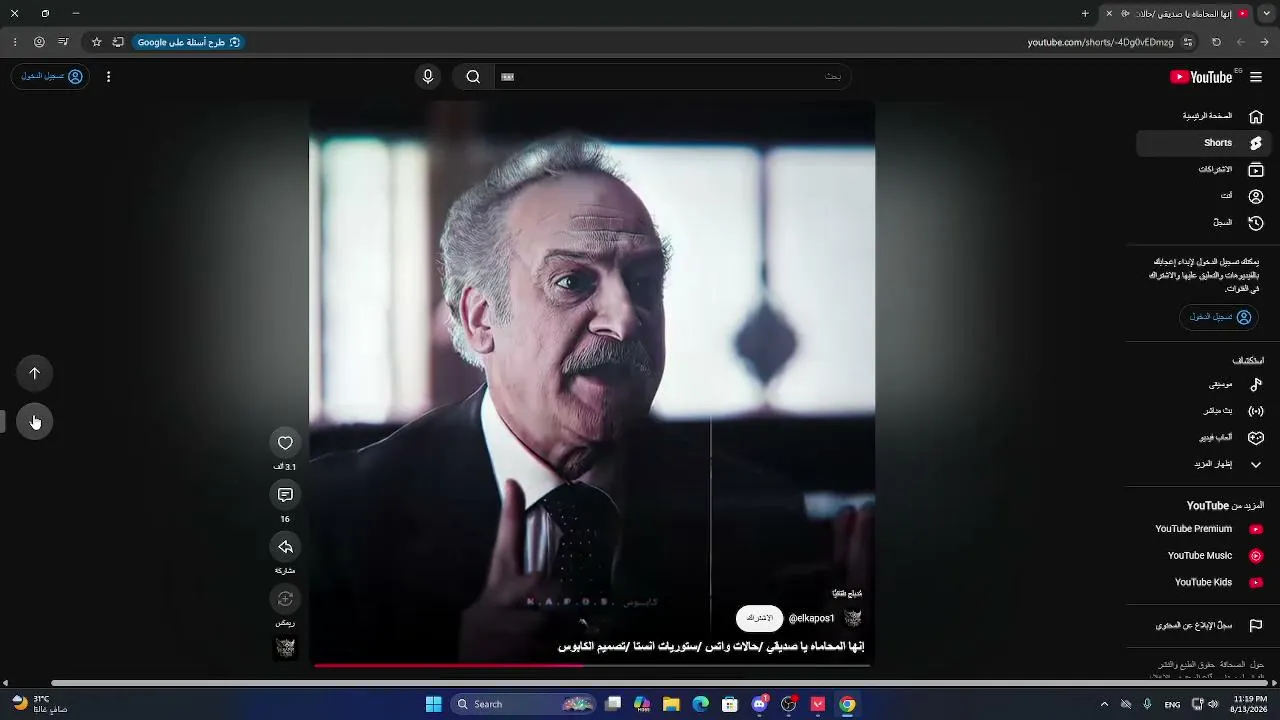Reload the page
1280x720 pixels.
(1216, 42)
